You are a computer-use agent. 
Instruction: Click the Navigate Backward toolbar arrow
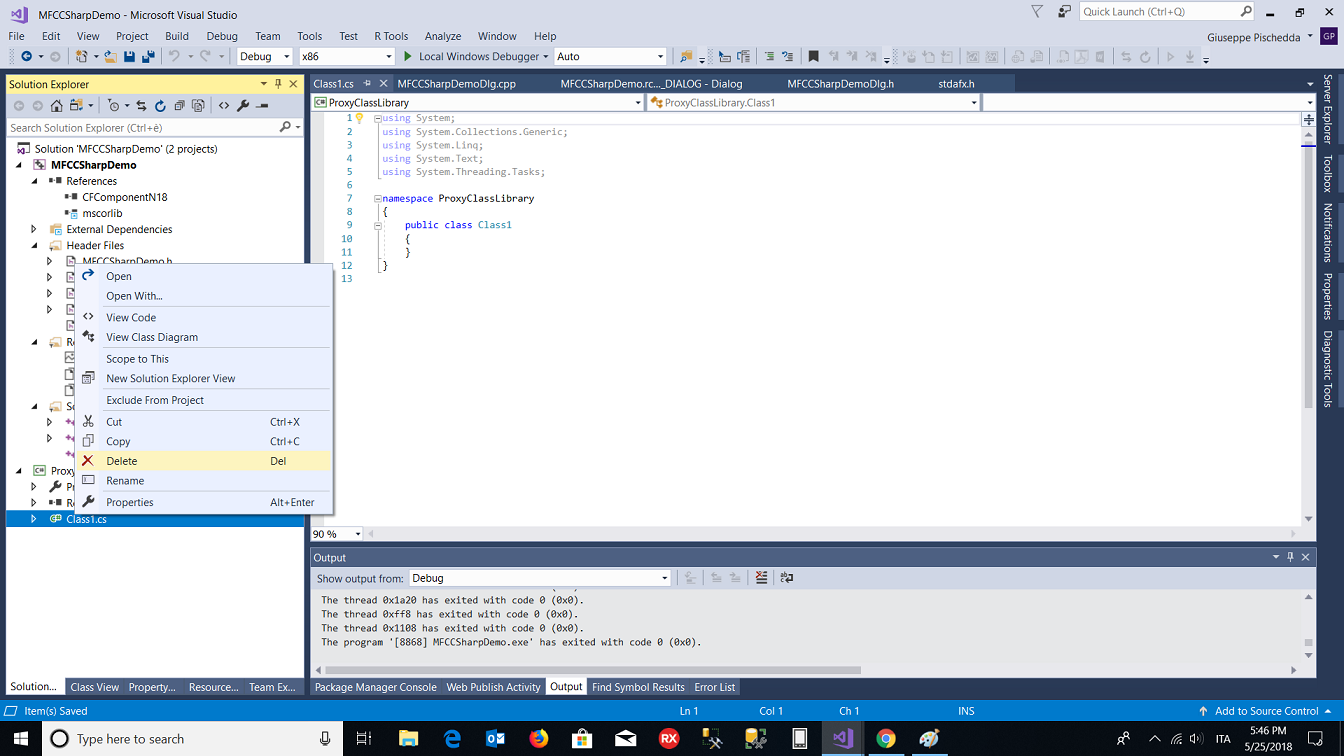click(x=26, y=57)
